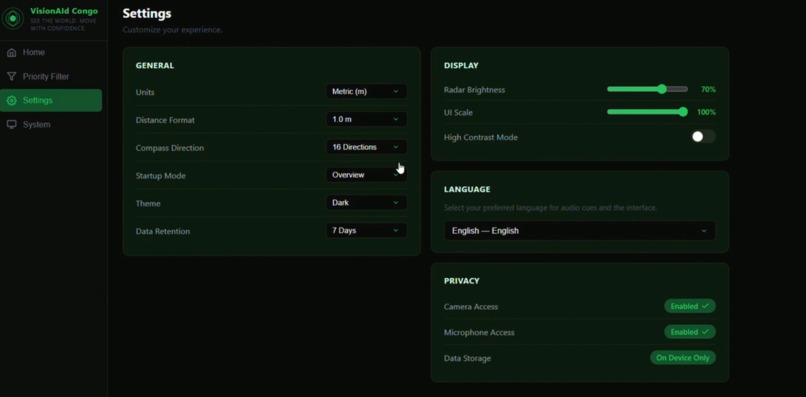Click the DISPLAY section heading

click(x=461, y=65)
